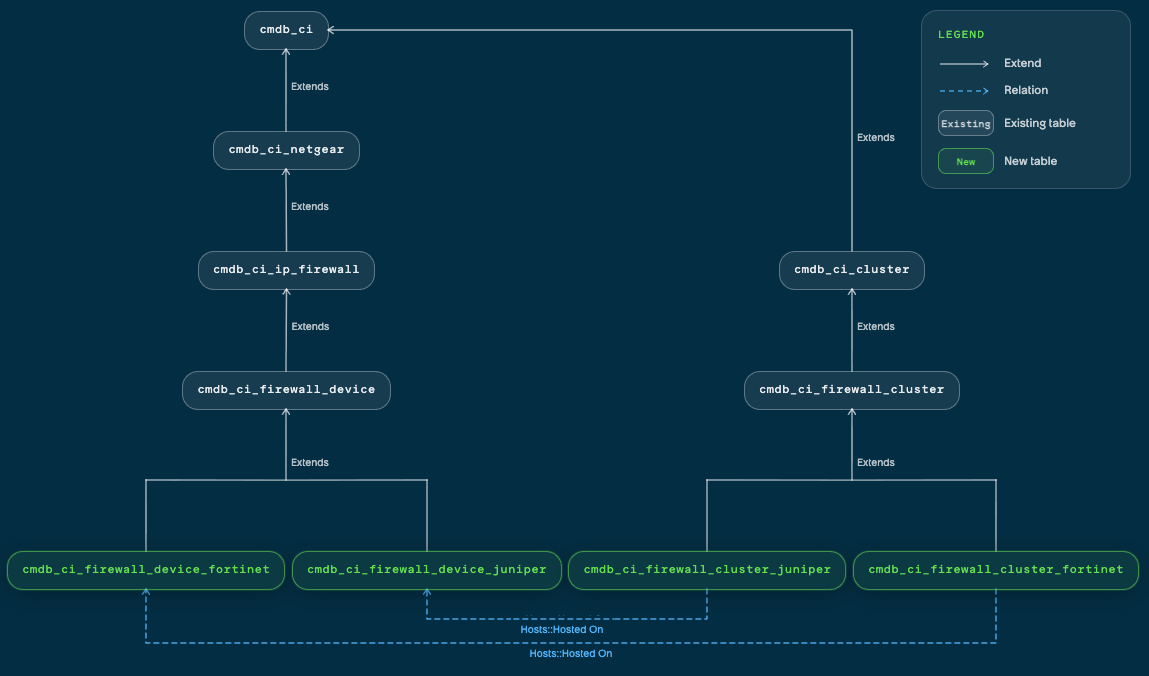Click the dashed Relation arrow in legend
The image size is (1149, 676).
964,91
